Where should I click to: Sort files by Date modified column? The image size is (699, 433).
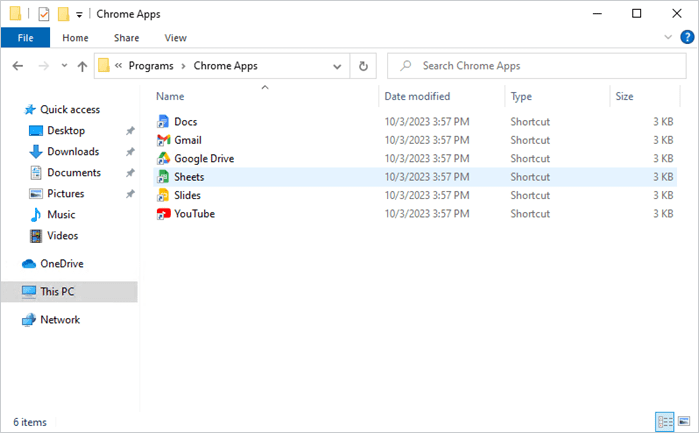pyautogui.click(x=417, y=96)
